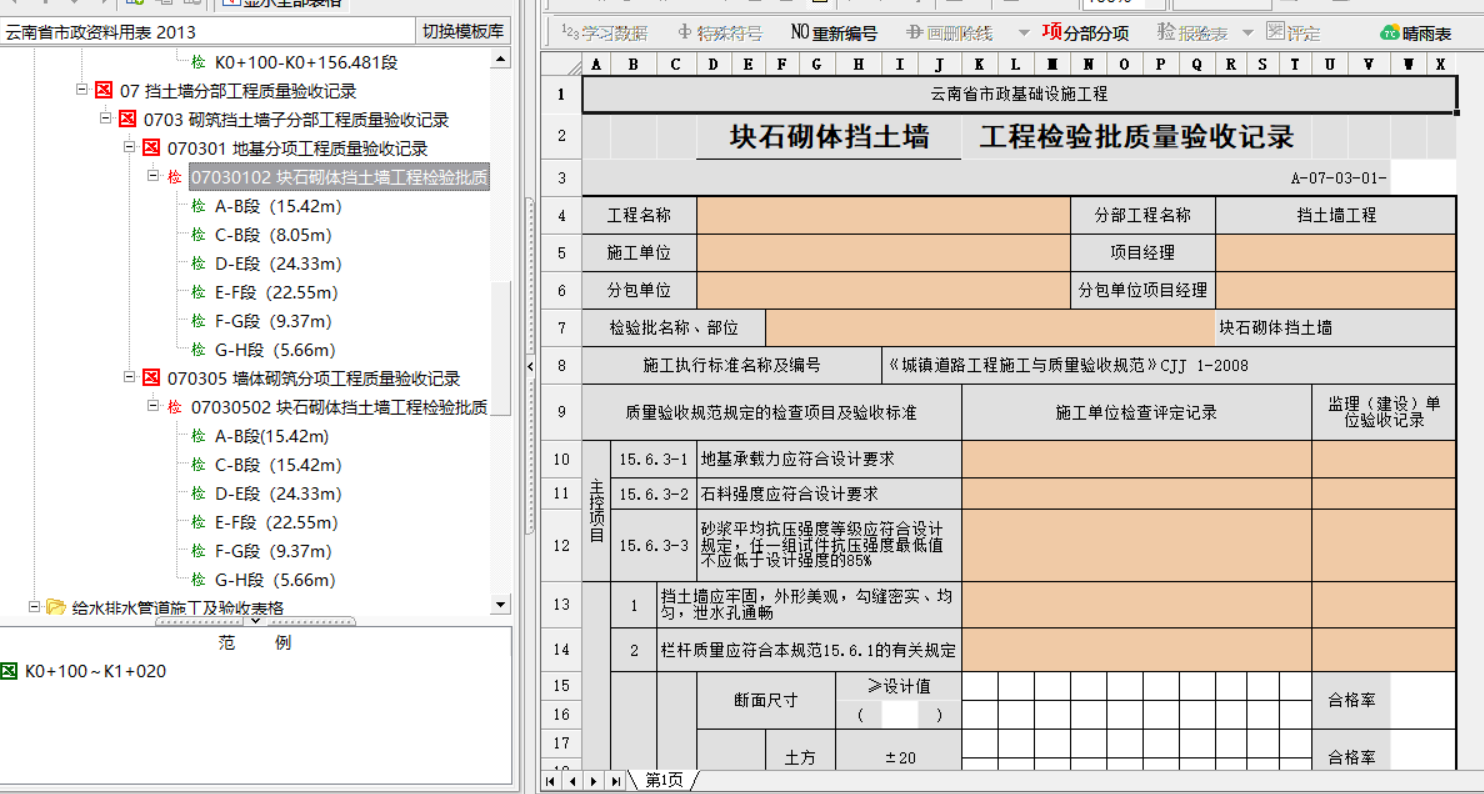The image size is (1484, 794).
Task: Open dropdown arrow next to 画删除线
Action: pyautogui.click(x=1023, y=33)
